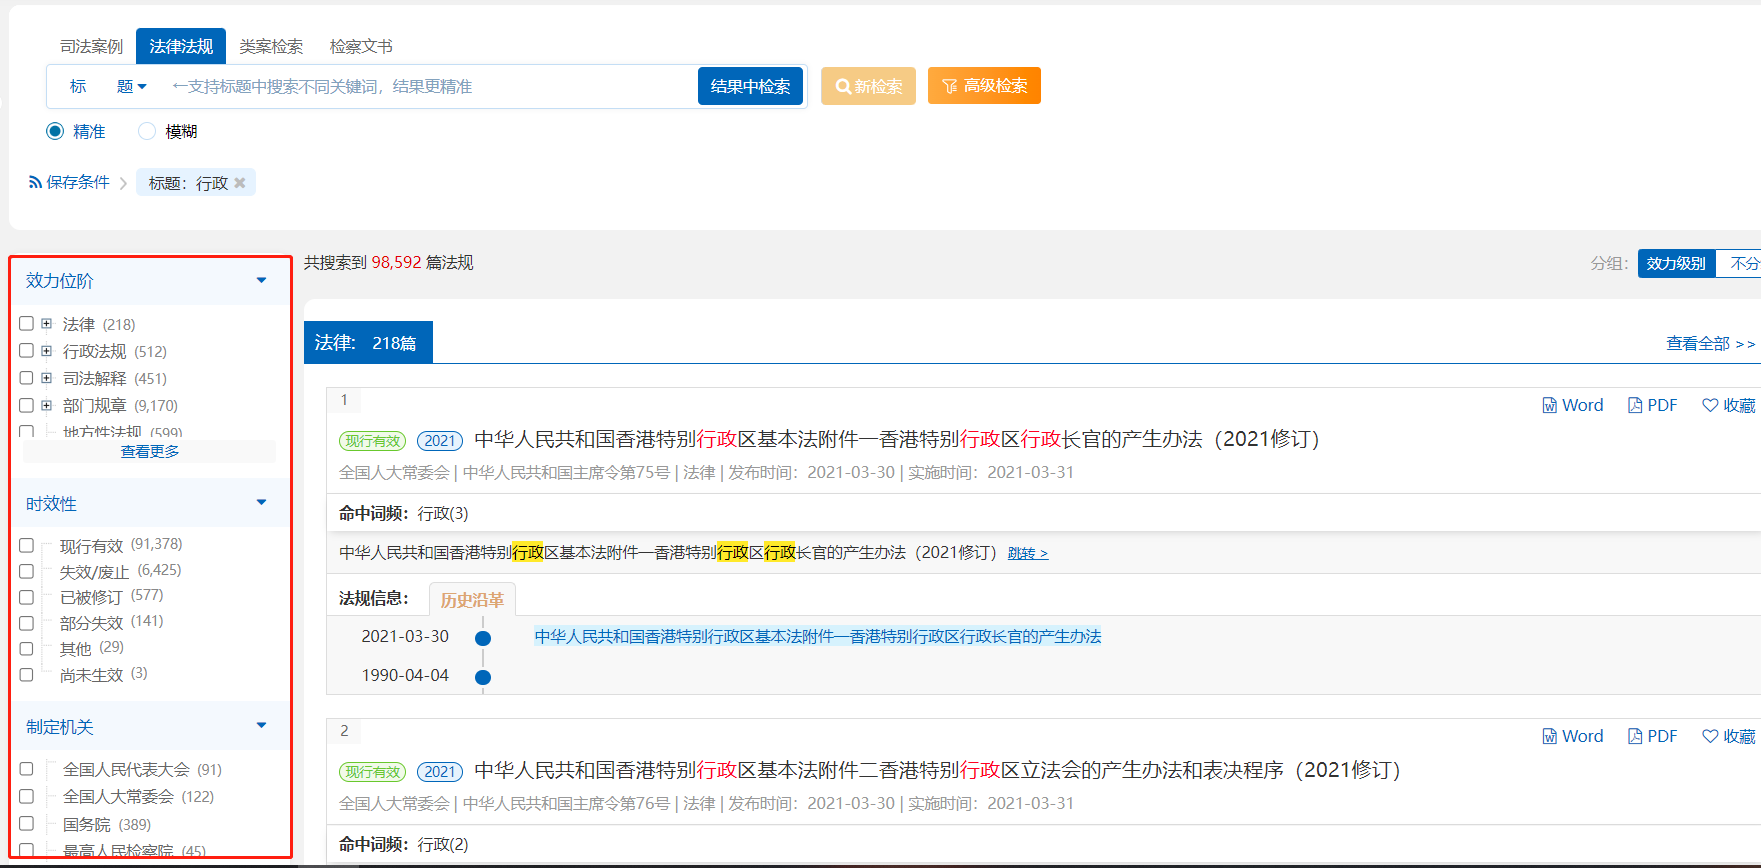The width and height of the screenshot is (1761, 868).
Task: Collapse the 效力位阶 filter section
Action: [x=261, y=281]
